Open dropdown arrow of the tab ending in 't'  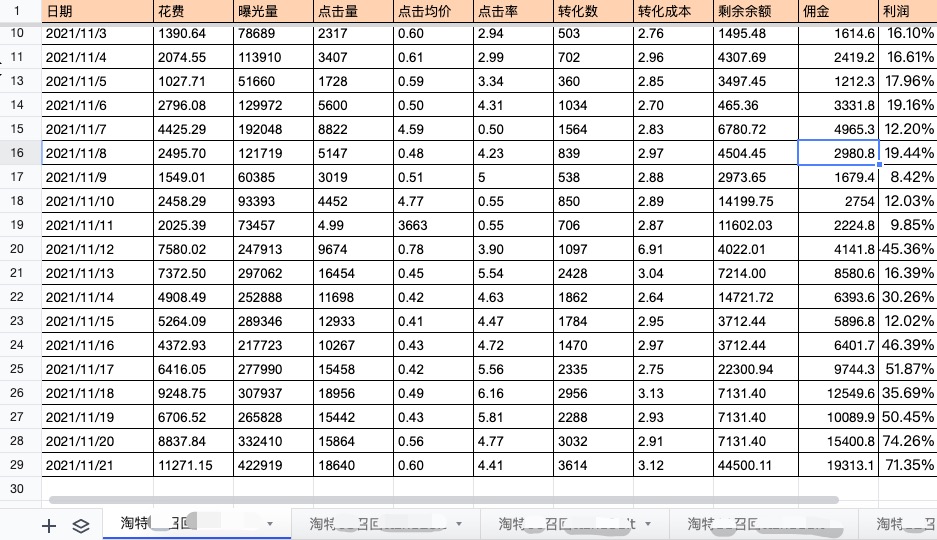click(648, 524)
